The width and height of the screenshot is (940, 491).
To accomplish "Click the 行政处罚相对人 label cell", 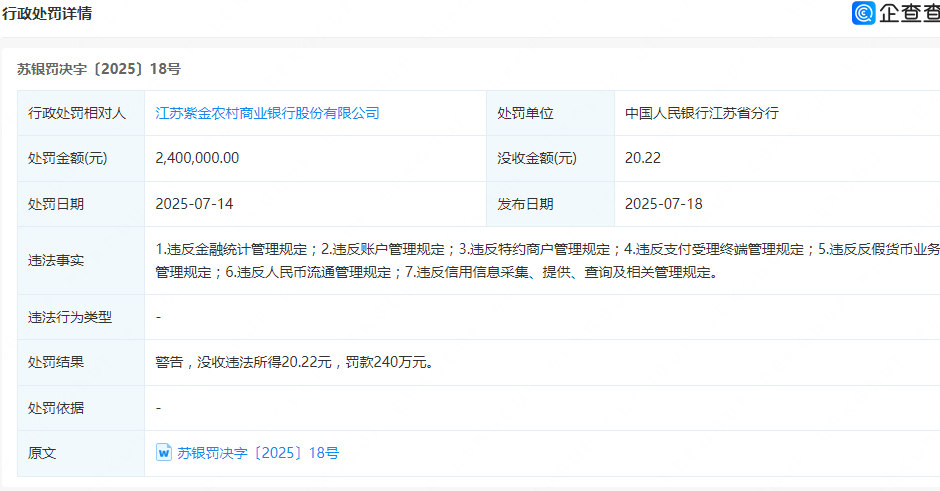I will (x=77, y=113).
